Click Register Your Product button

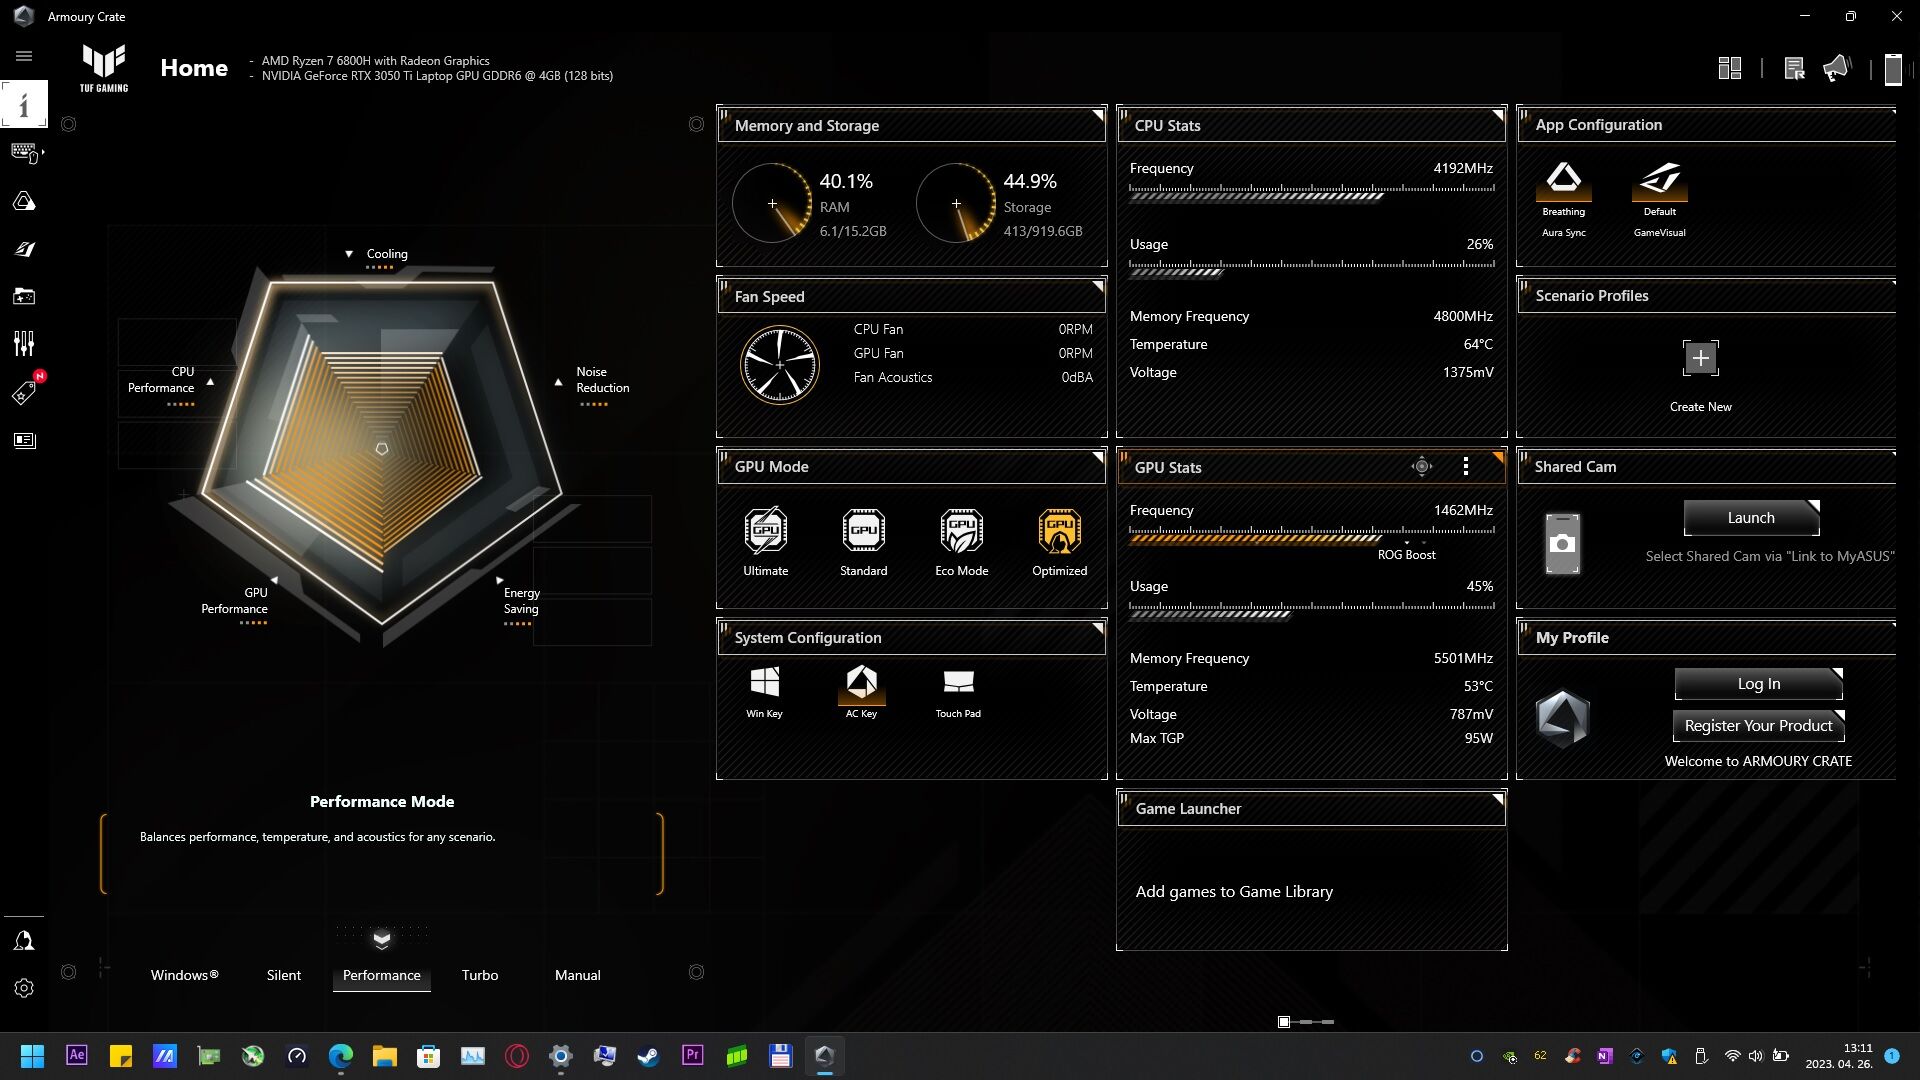coord(1758,726)
